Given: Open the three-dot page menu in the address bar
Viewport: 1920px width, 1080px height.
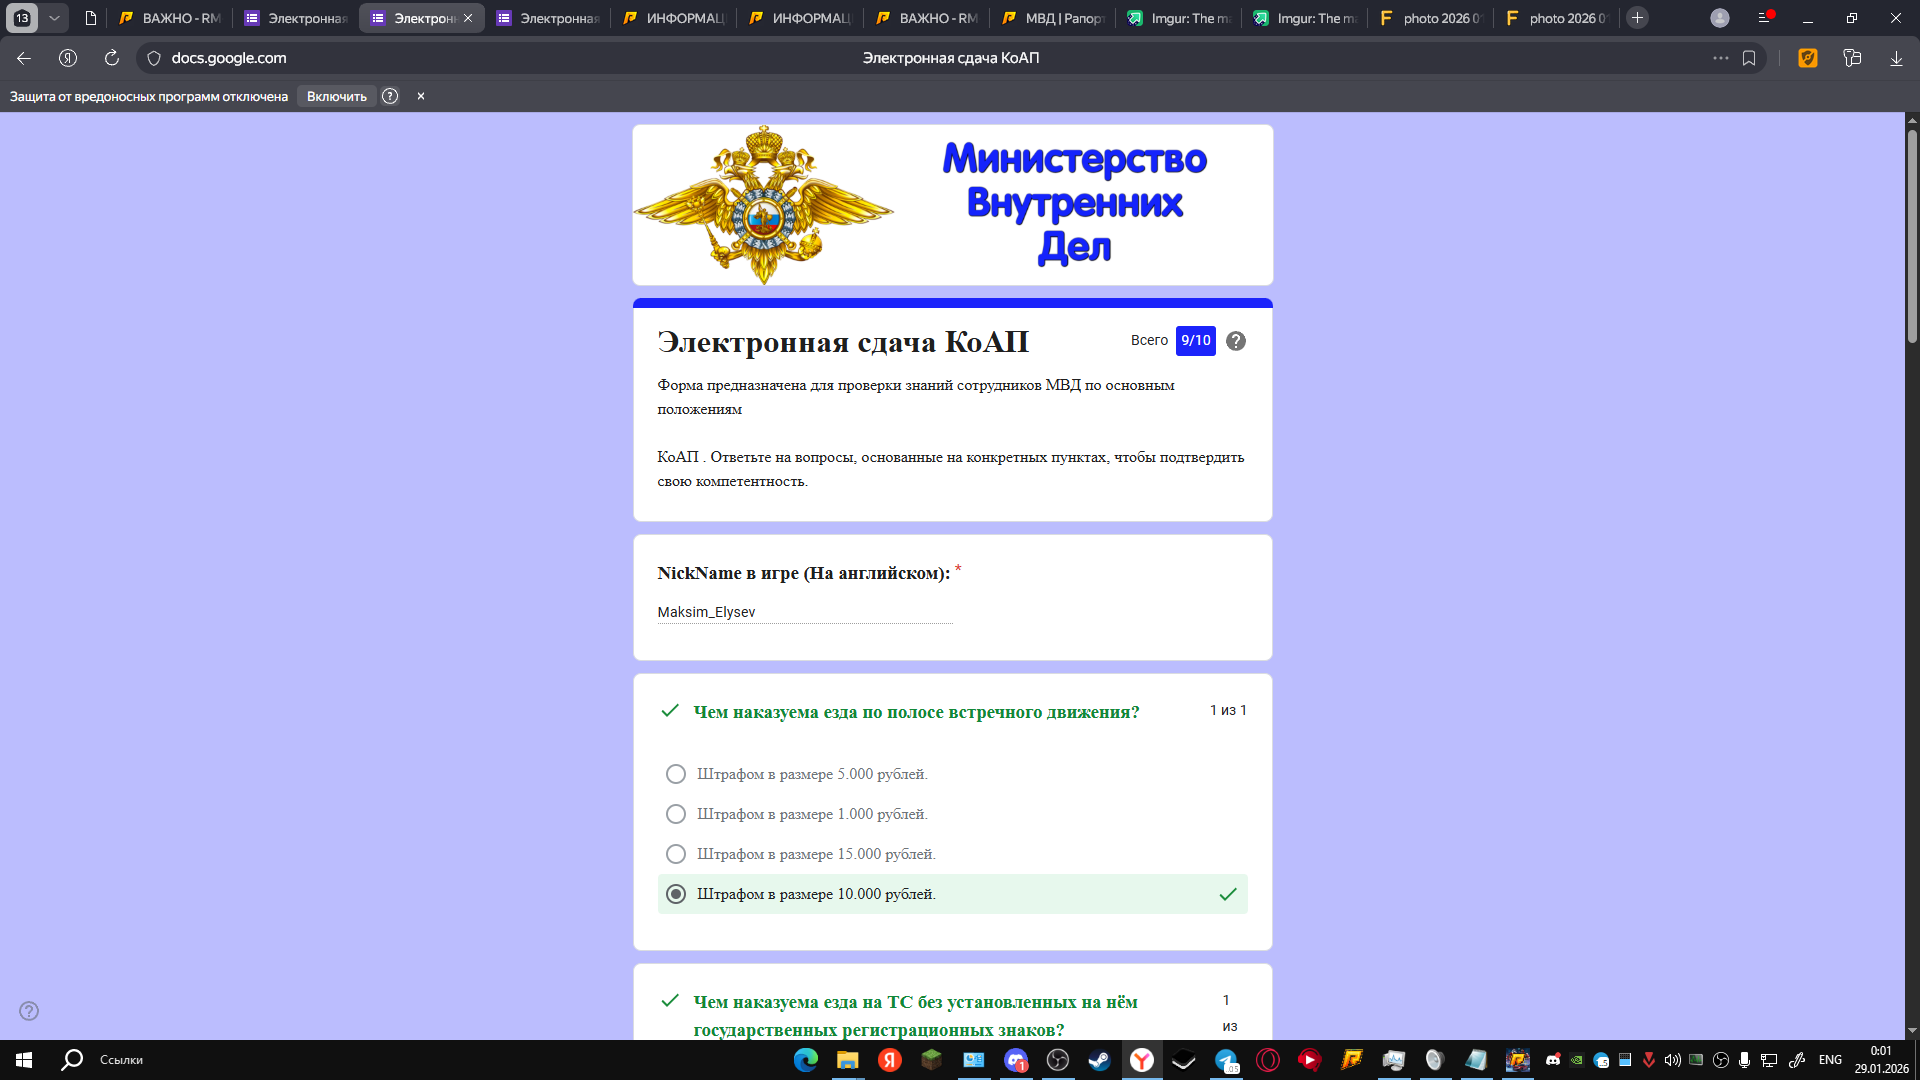Looking at the screenshot, I should click(x=1720, y=58).
